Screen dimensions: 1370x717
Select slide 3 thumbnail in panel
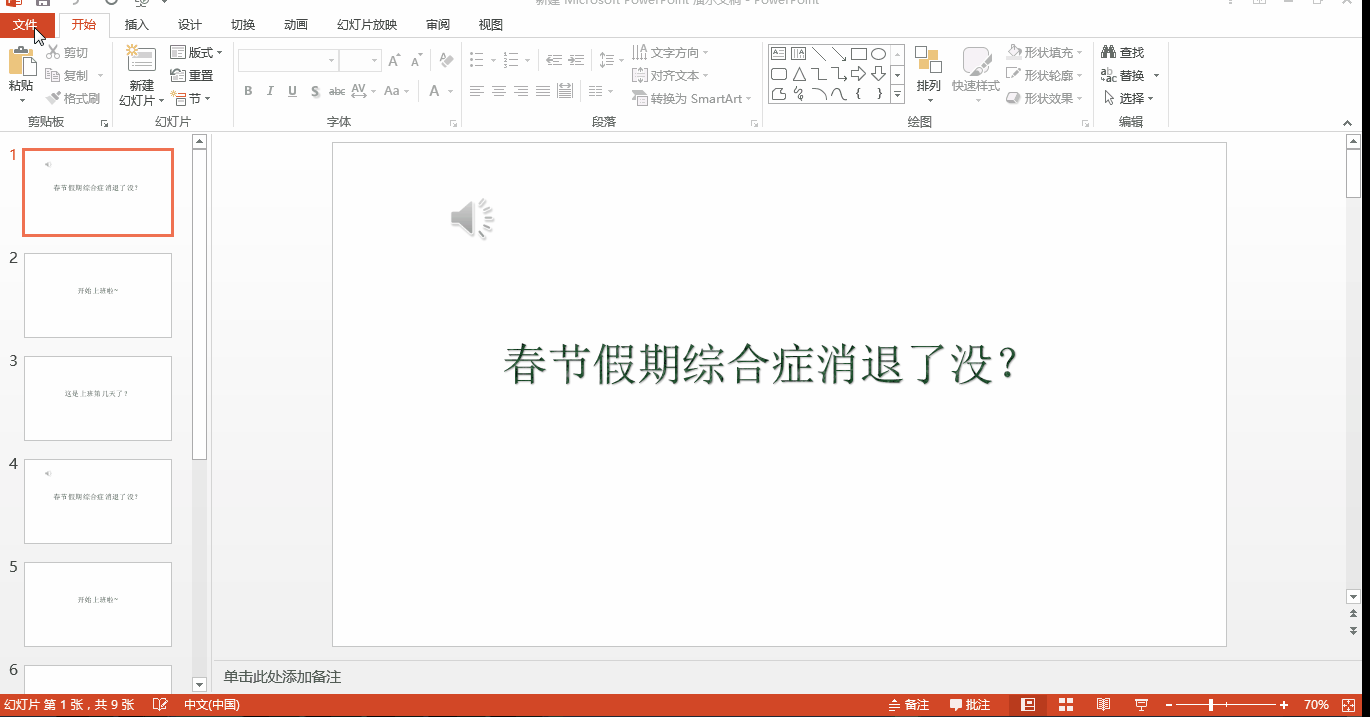point(98,398)
